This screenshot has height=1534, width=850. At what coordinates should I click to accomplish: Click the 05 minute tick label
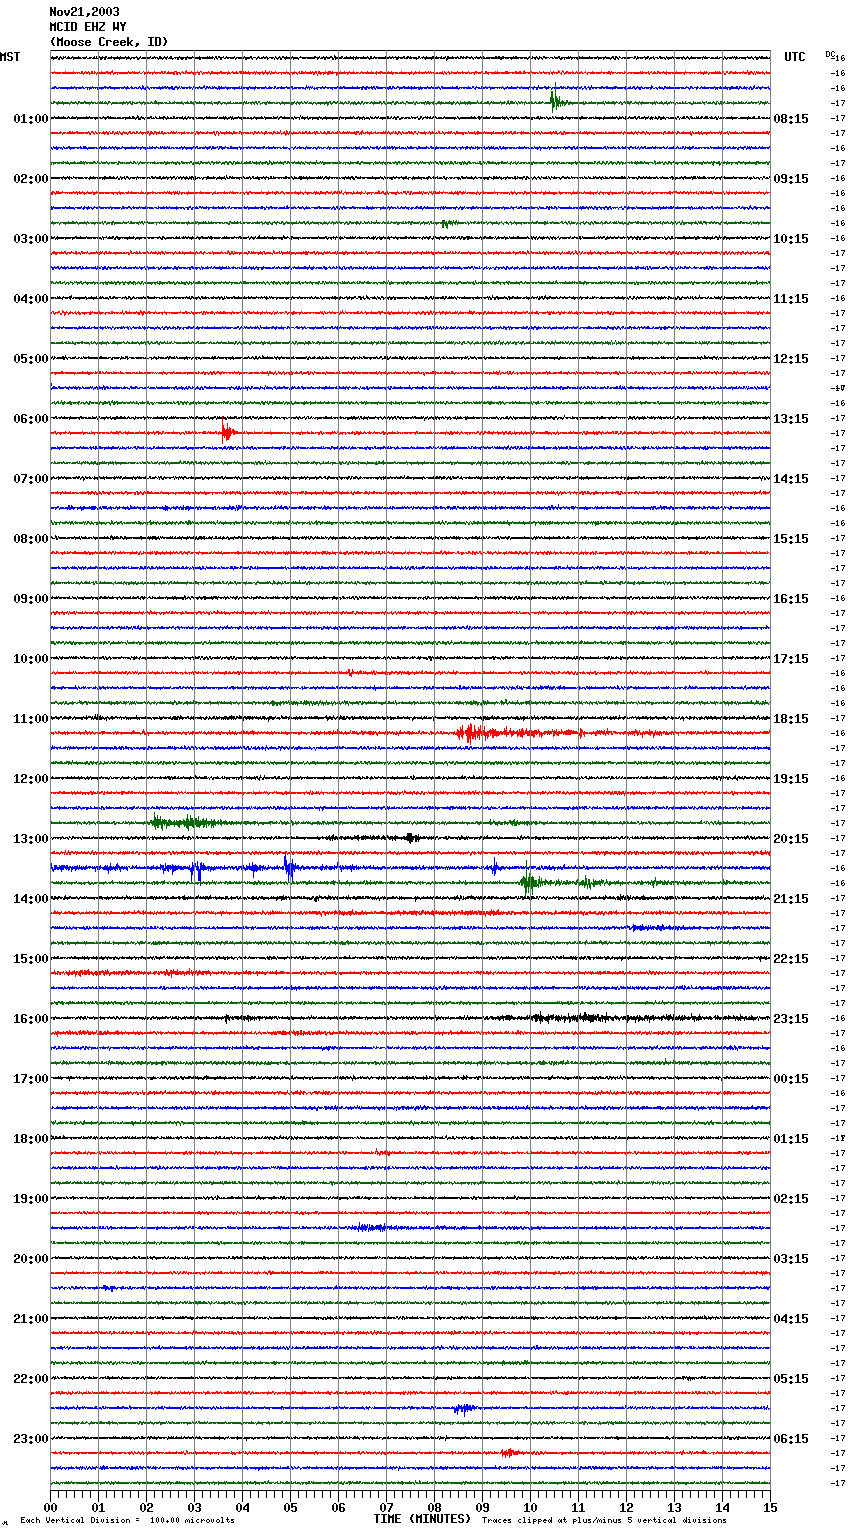(x=291, y=1507)
